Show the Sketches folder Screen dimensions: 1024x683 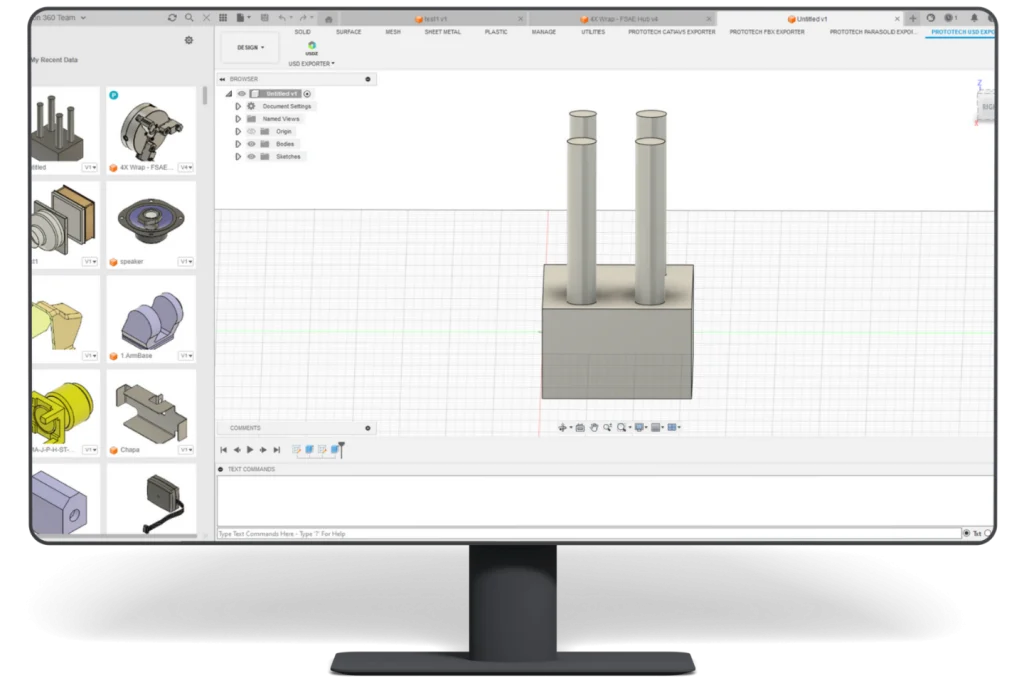pos(251,156)
